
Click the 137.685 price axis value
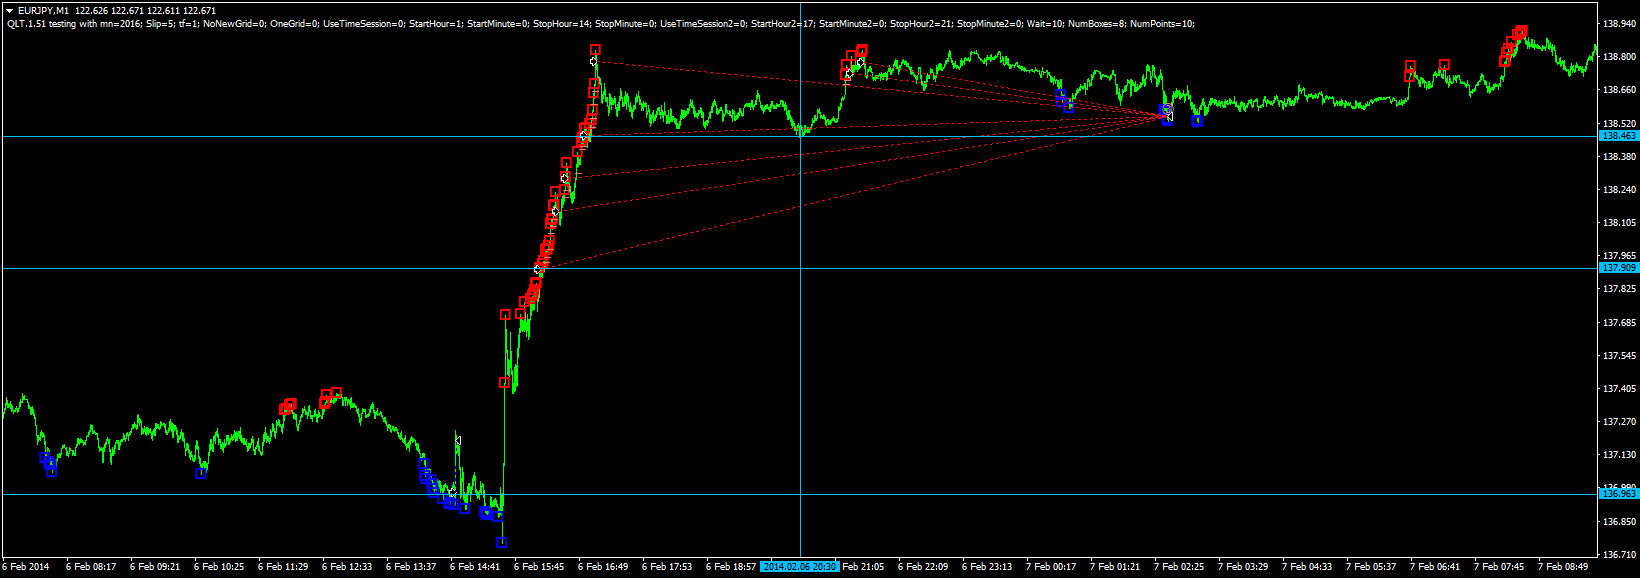pyautogui.click(x=1619, y=322)
